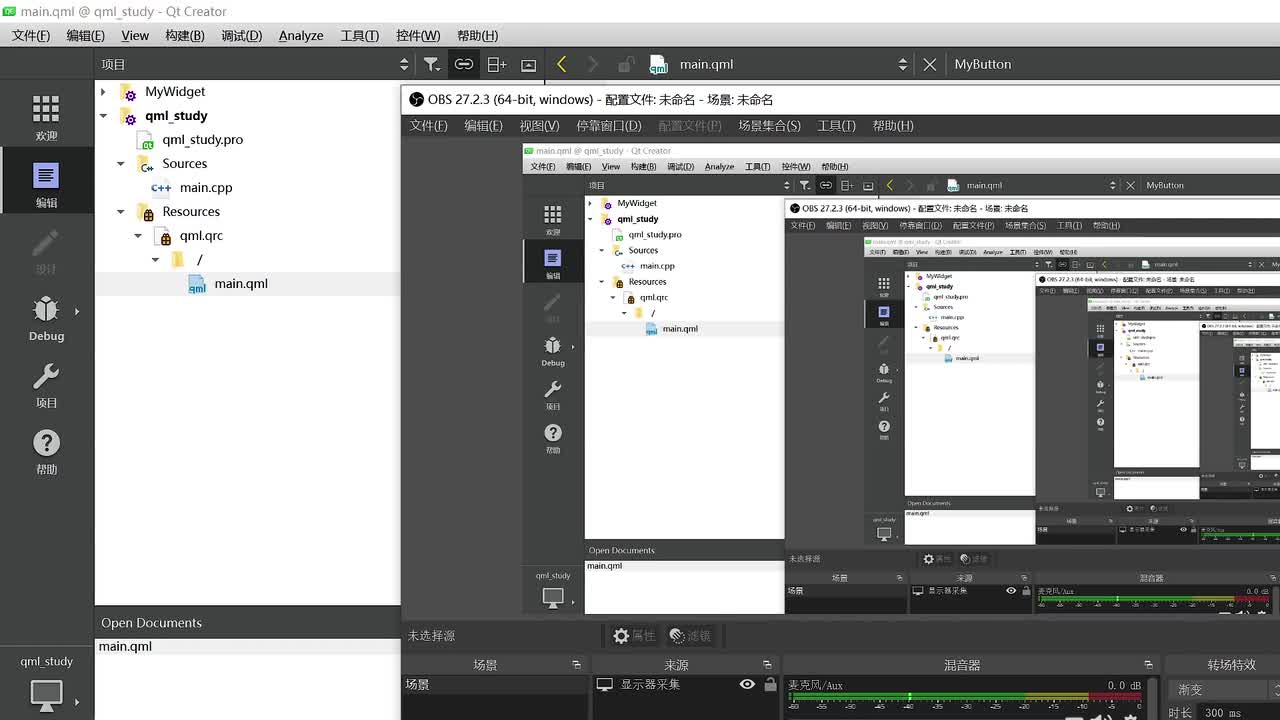
Task: Collapse the qml.qrc node arrow
Action: (138, 236)
